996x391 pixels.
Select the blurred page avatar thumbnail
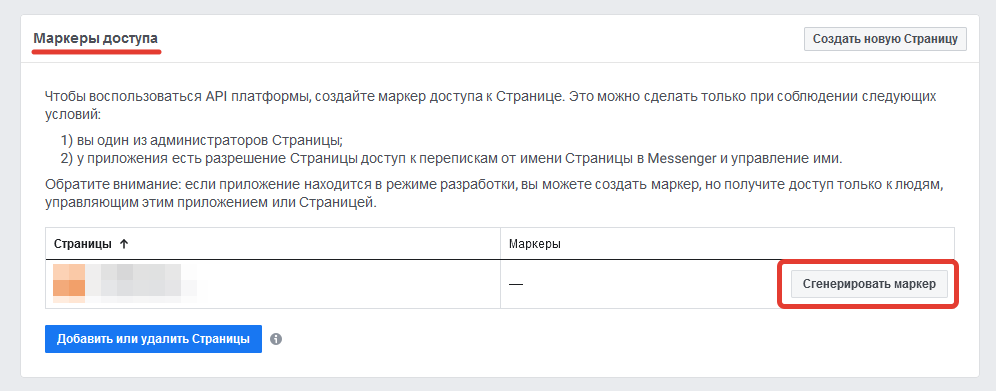[x=69, y=284]
